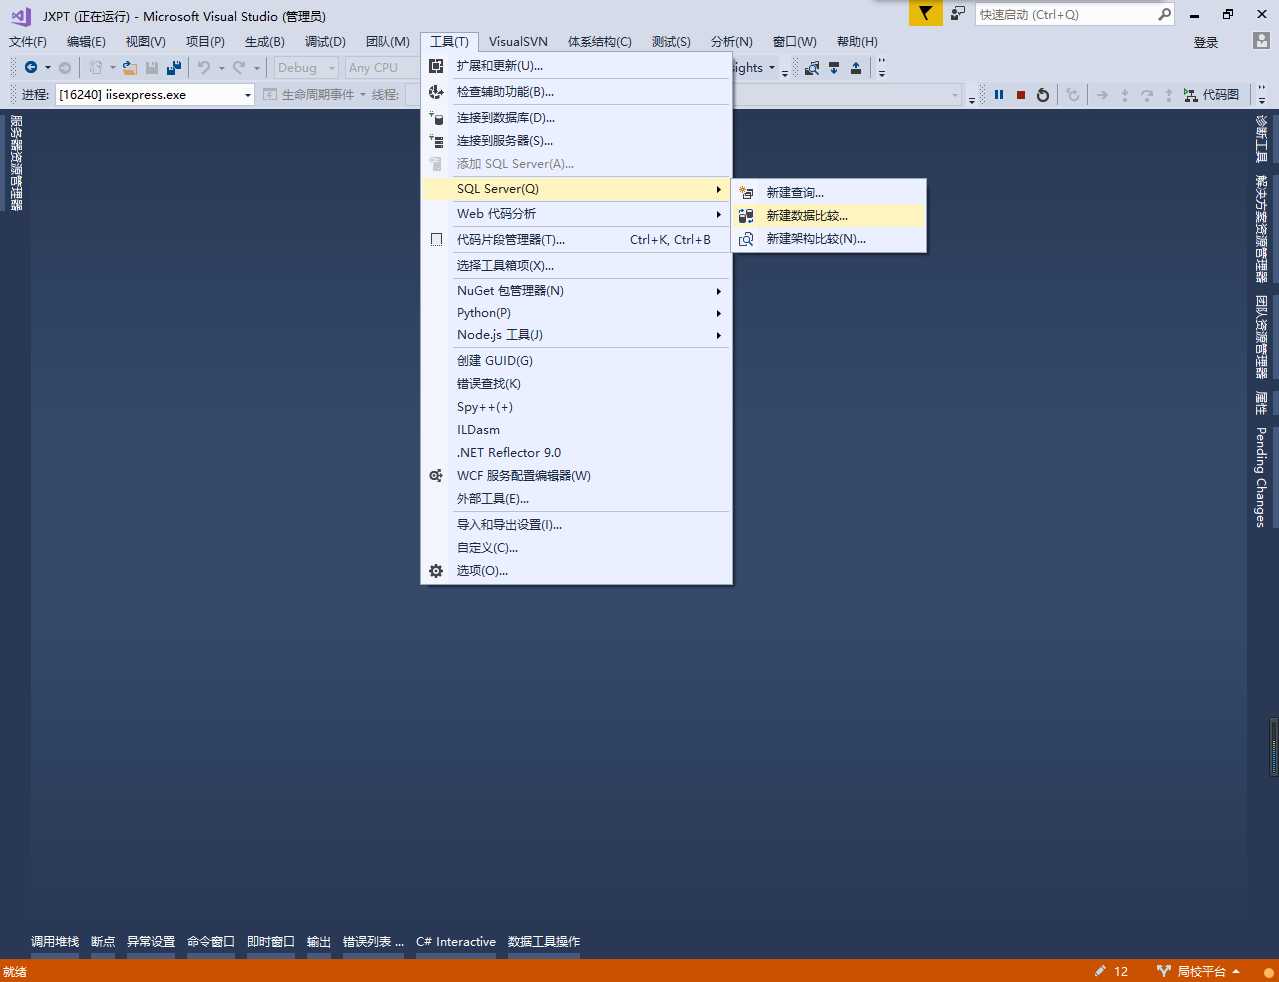The height and width of the screenshot is (982, 1279).
Task: Open the 解决方案资源管理器 side panel tab
Action: 1262,229
